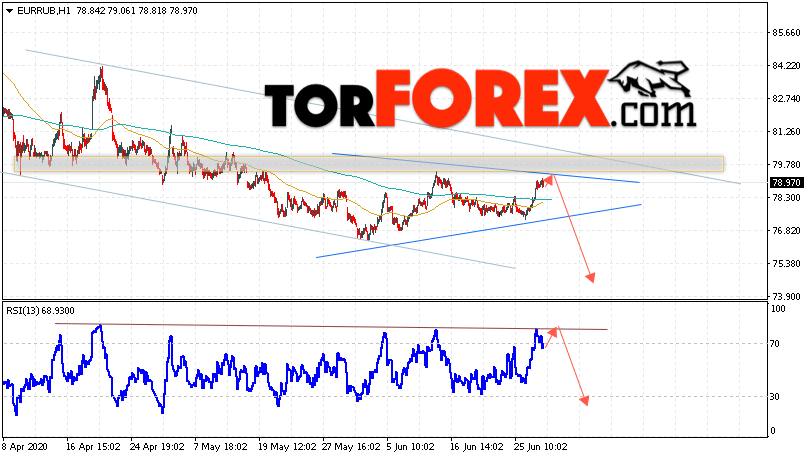
Task: Click the RSI(13) 68.9300 indicator label
Action: tap(40, 311)
